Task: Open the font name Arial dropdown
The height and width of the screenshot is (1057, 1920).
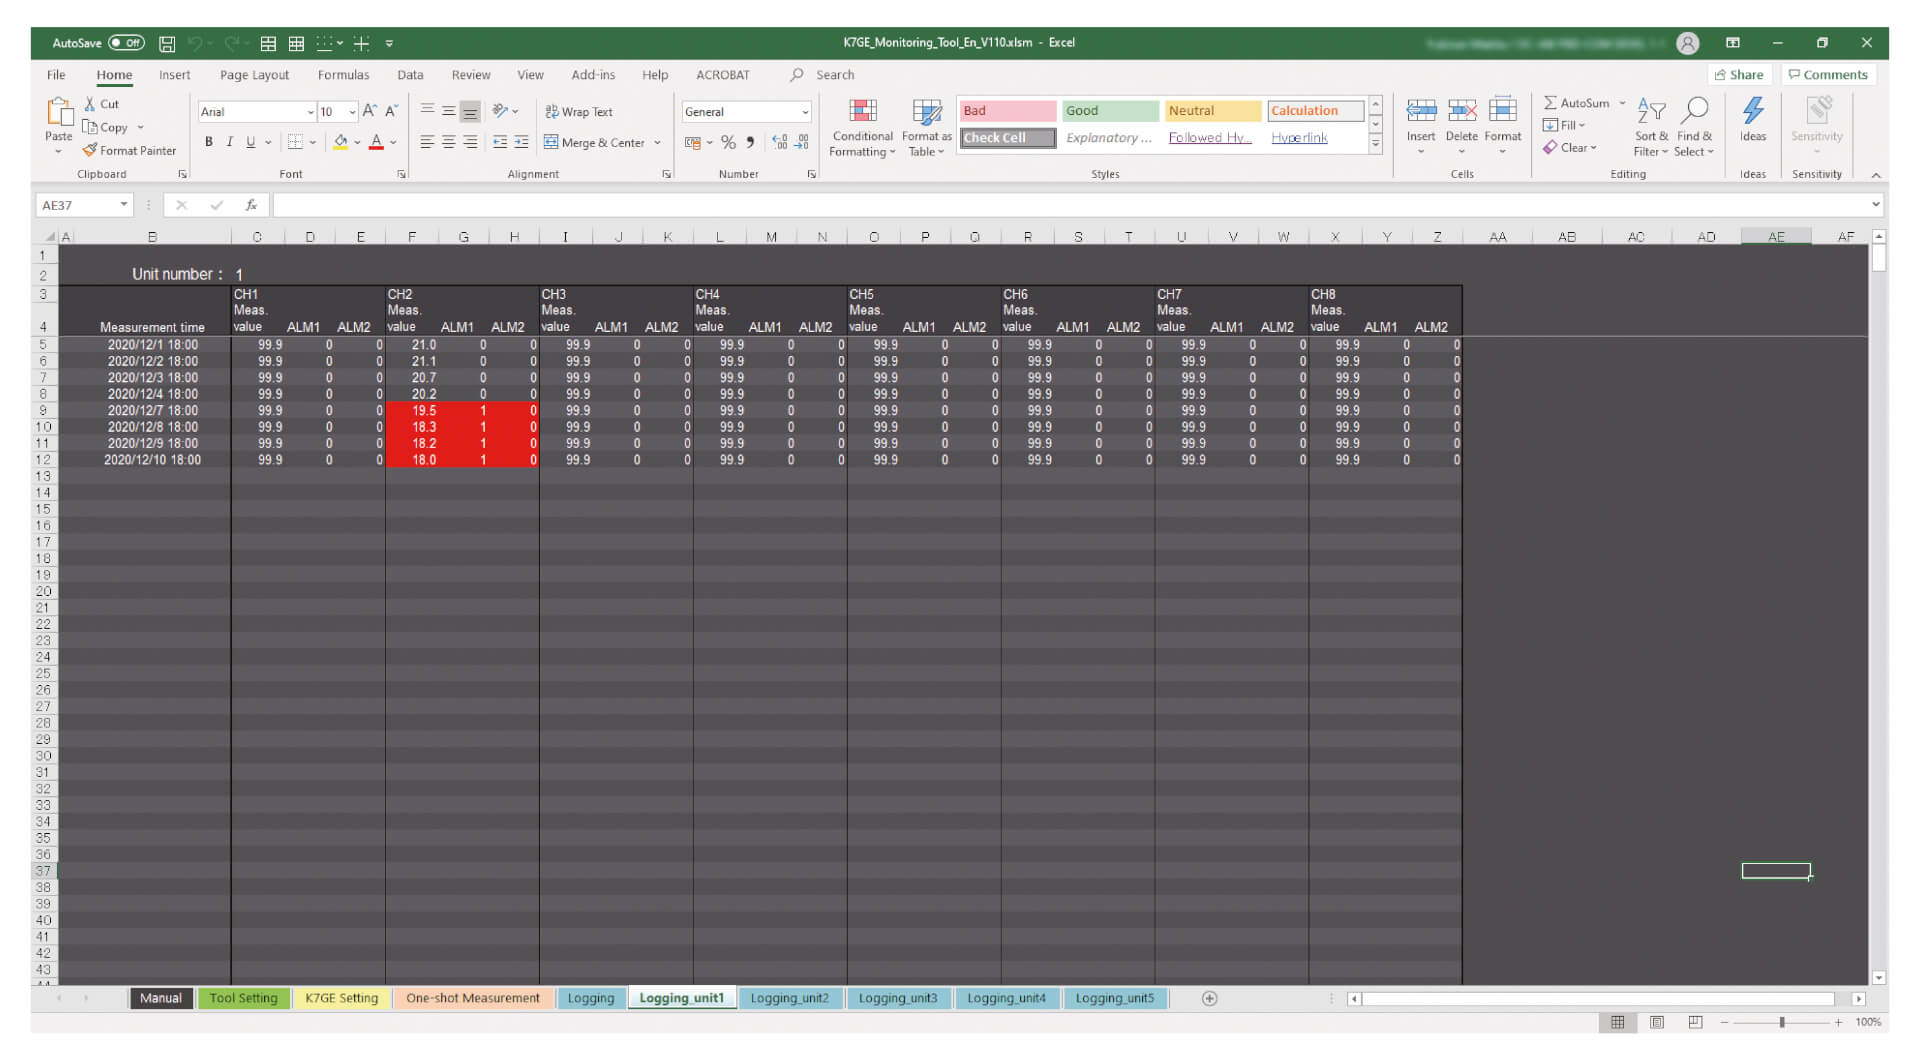Action: [x=311, y=112]
